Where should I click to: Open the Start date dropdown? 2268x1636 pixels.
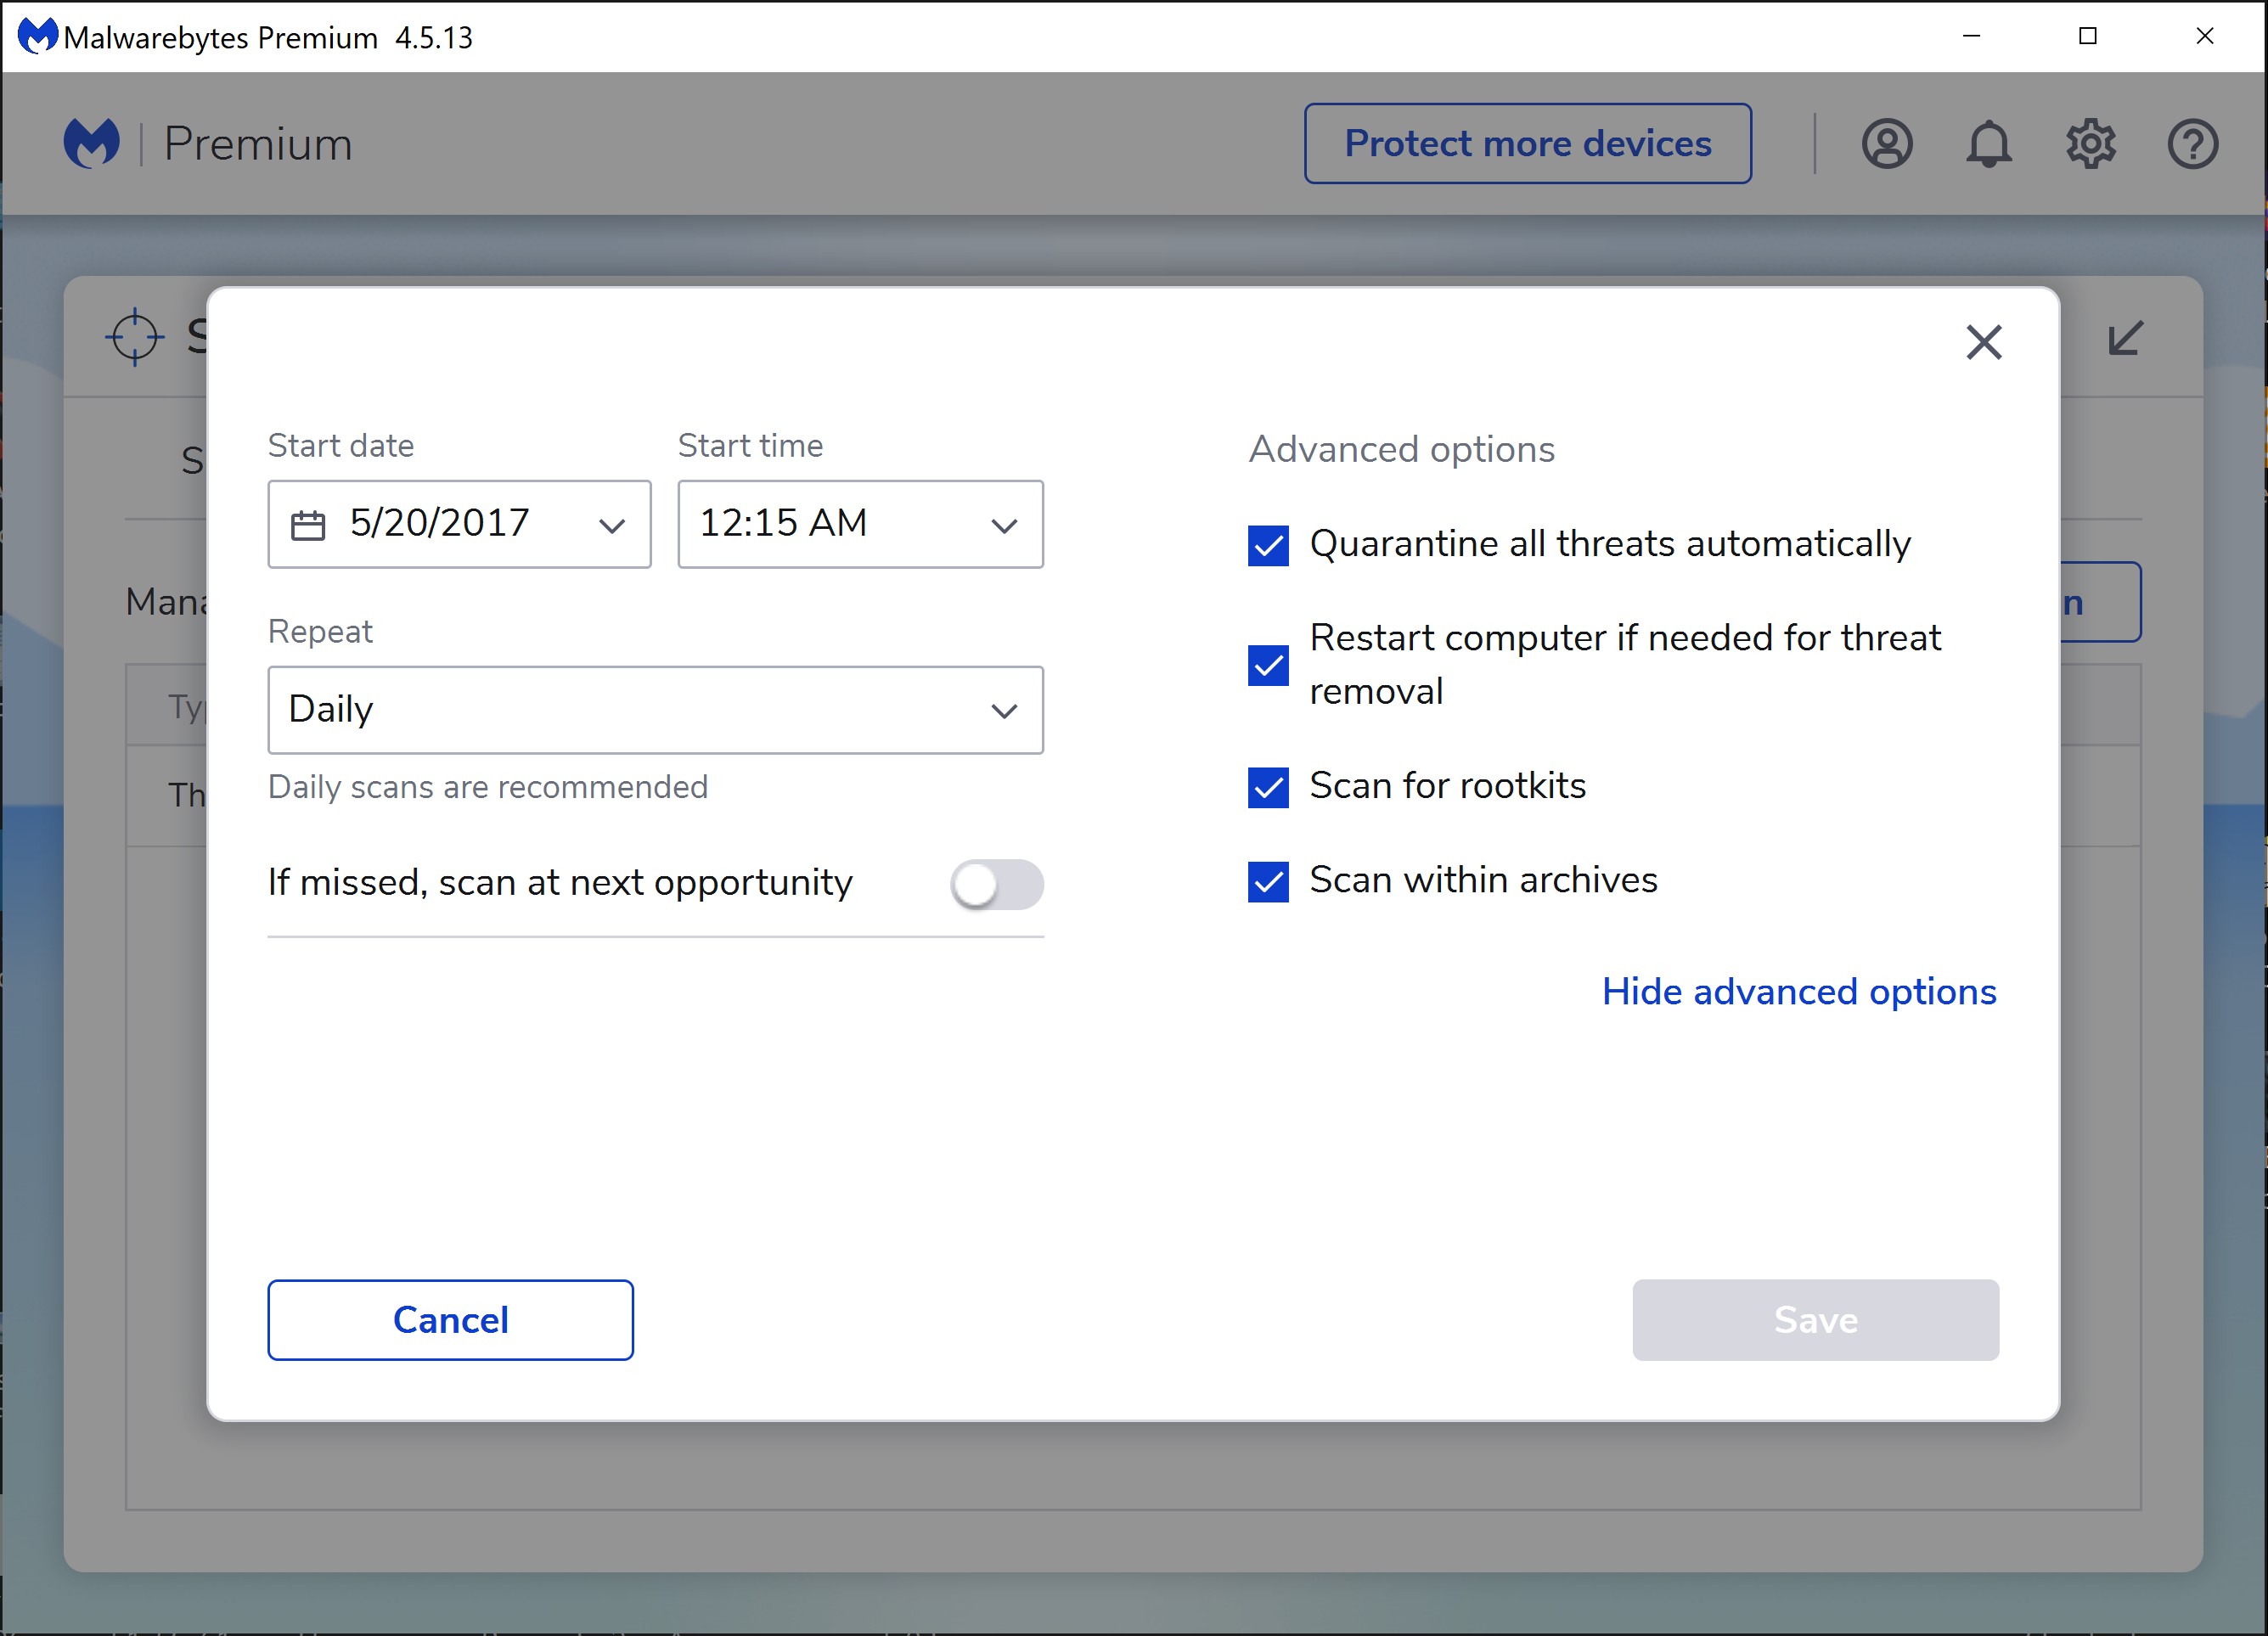(x=459, y=524)
